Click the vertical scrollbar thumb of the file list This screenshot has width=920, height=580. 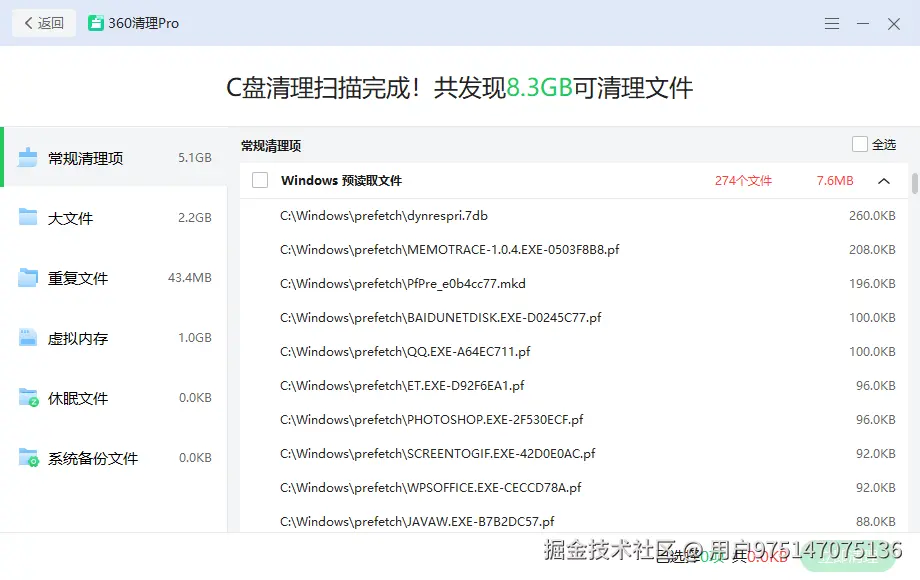pyautogui.click(x=914, y=184)
